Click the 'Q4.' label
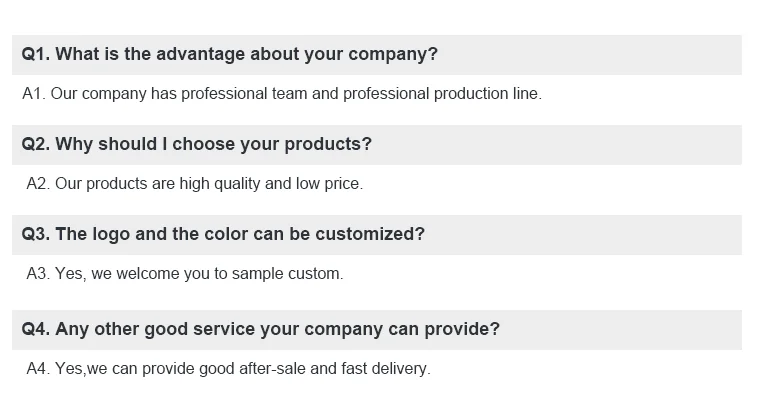The height and width of the screenshot is (417, 769). pyautogui.click(x=36, y=329)
